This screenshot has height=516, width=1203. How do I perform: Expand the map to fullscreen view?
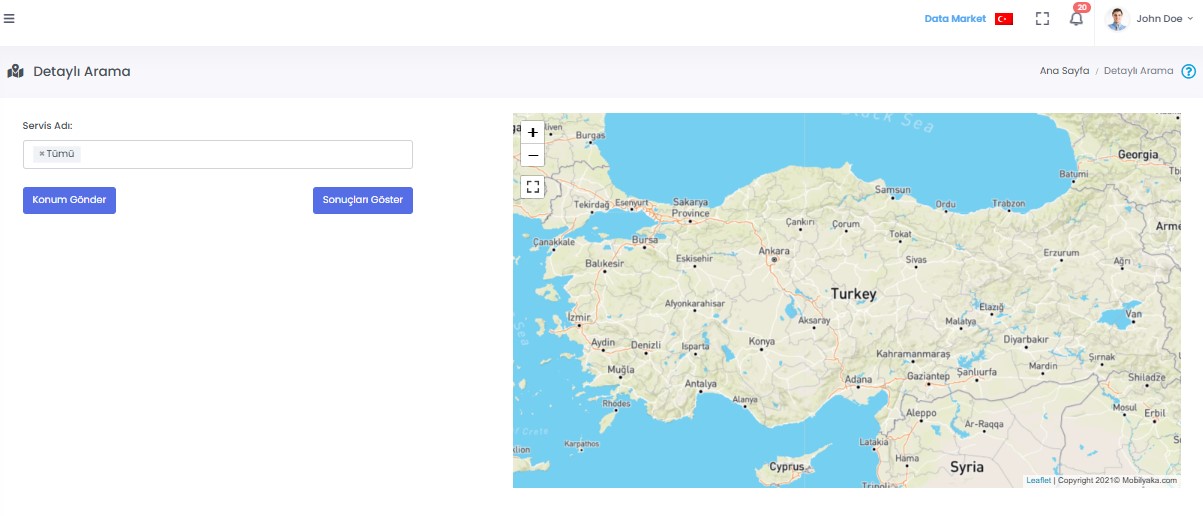pos(533,187)
